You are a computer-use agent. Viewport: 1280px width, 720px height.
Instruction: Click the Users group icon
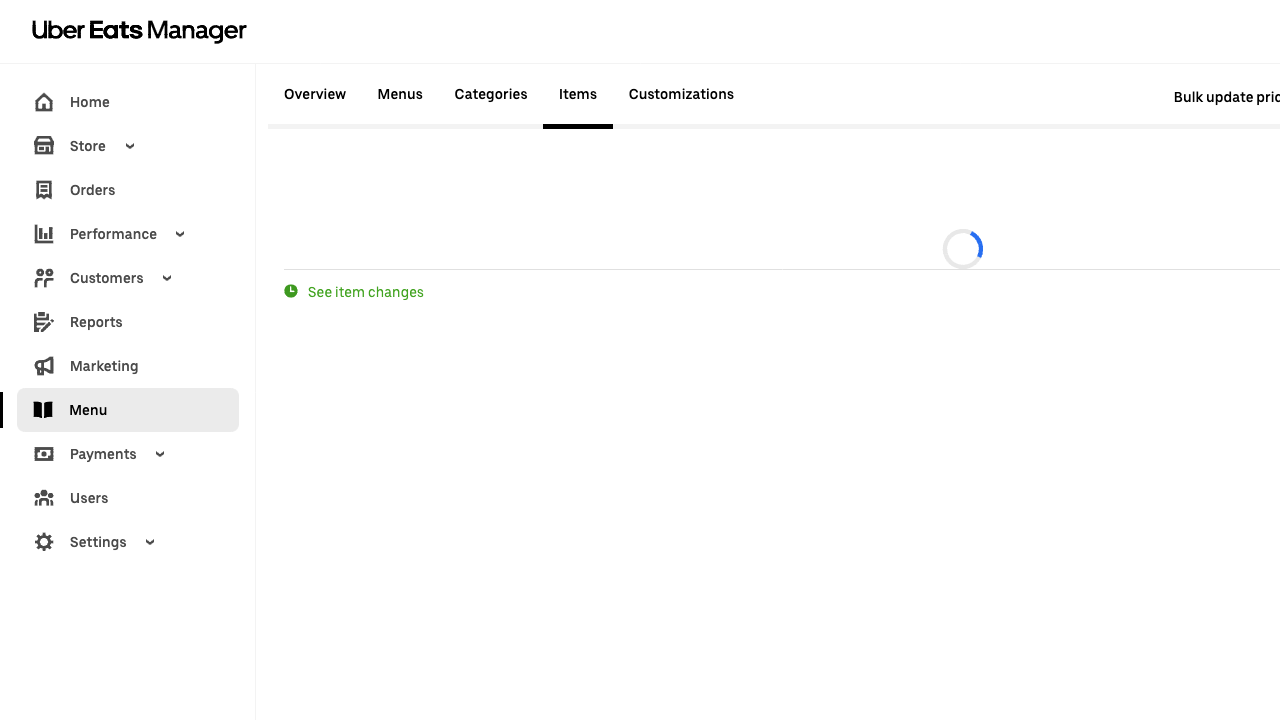pos(44,498)
